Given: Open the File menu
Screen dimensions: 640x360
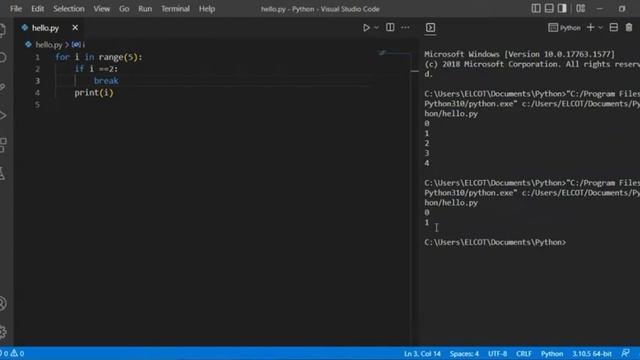Looking at the screenshot, I should click(x=16, y=9).
